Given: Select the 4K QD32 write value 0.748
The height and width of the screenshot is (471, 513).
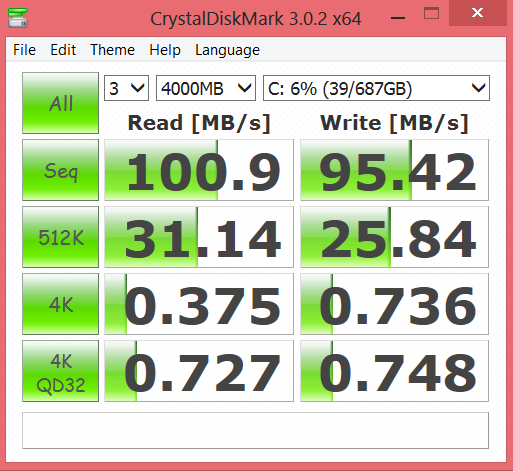Looking at the screenshot, I should pyautogui.click(x=394, y=371).
